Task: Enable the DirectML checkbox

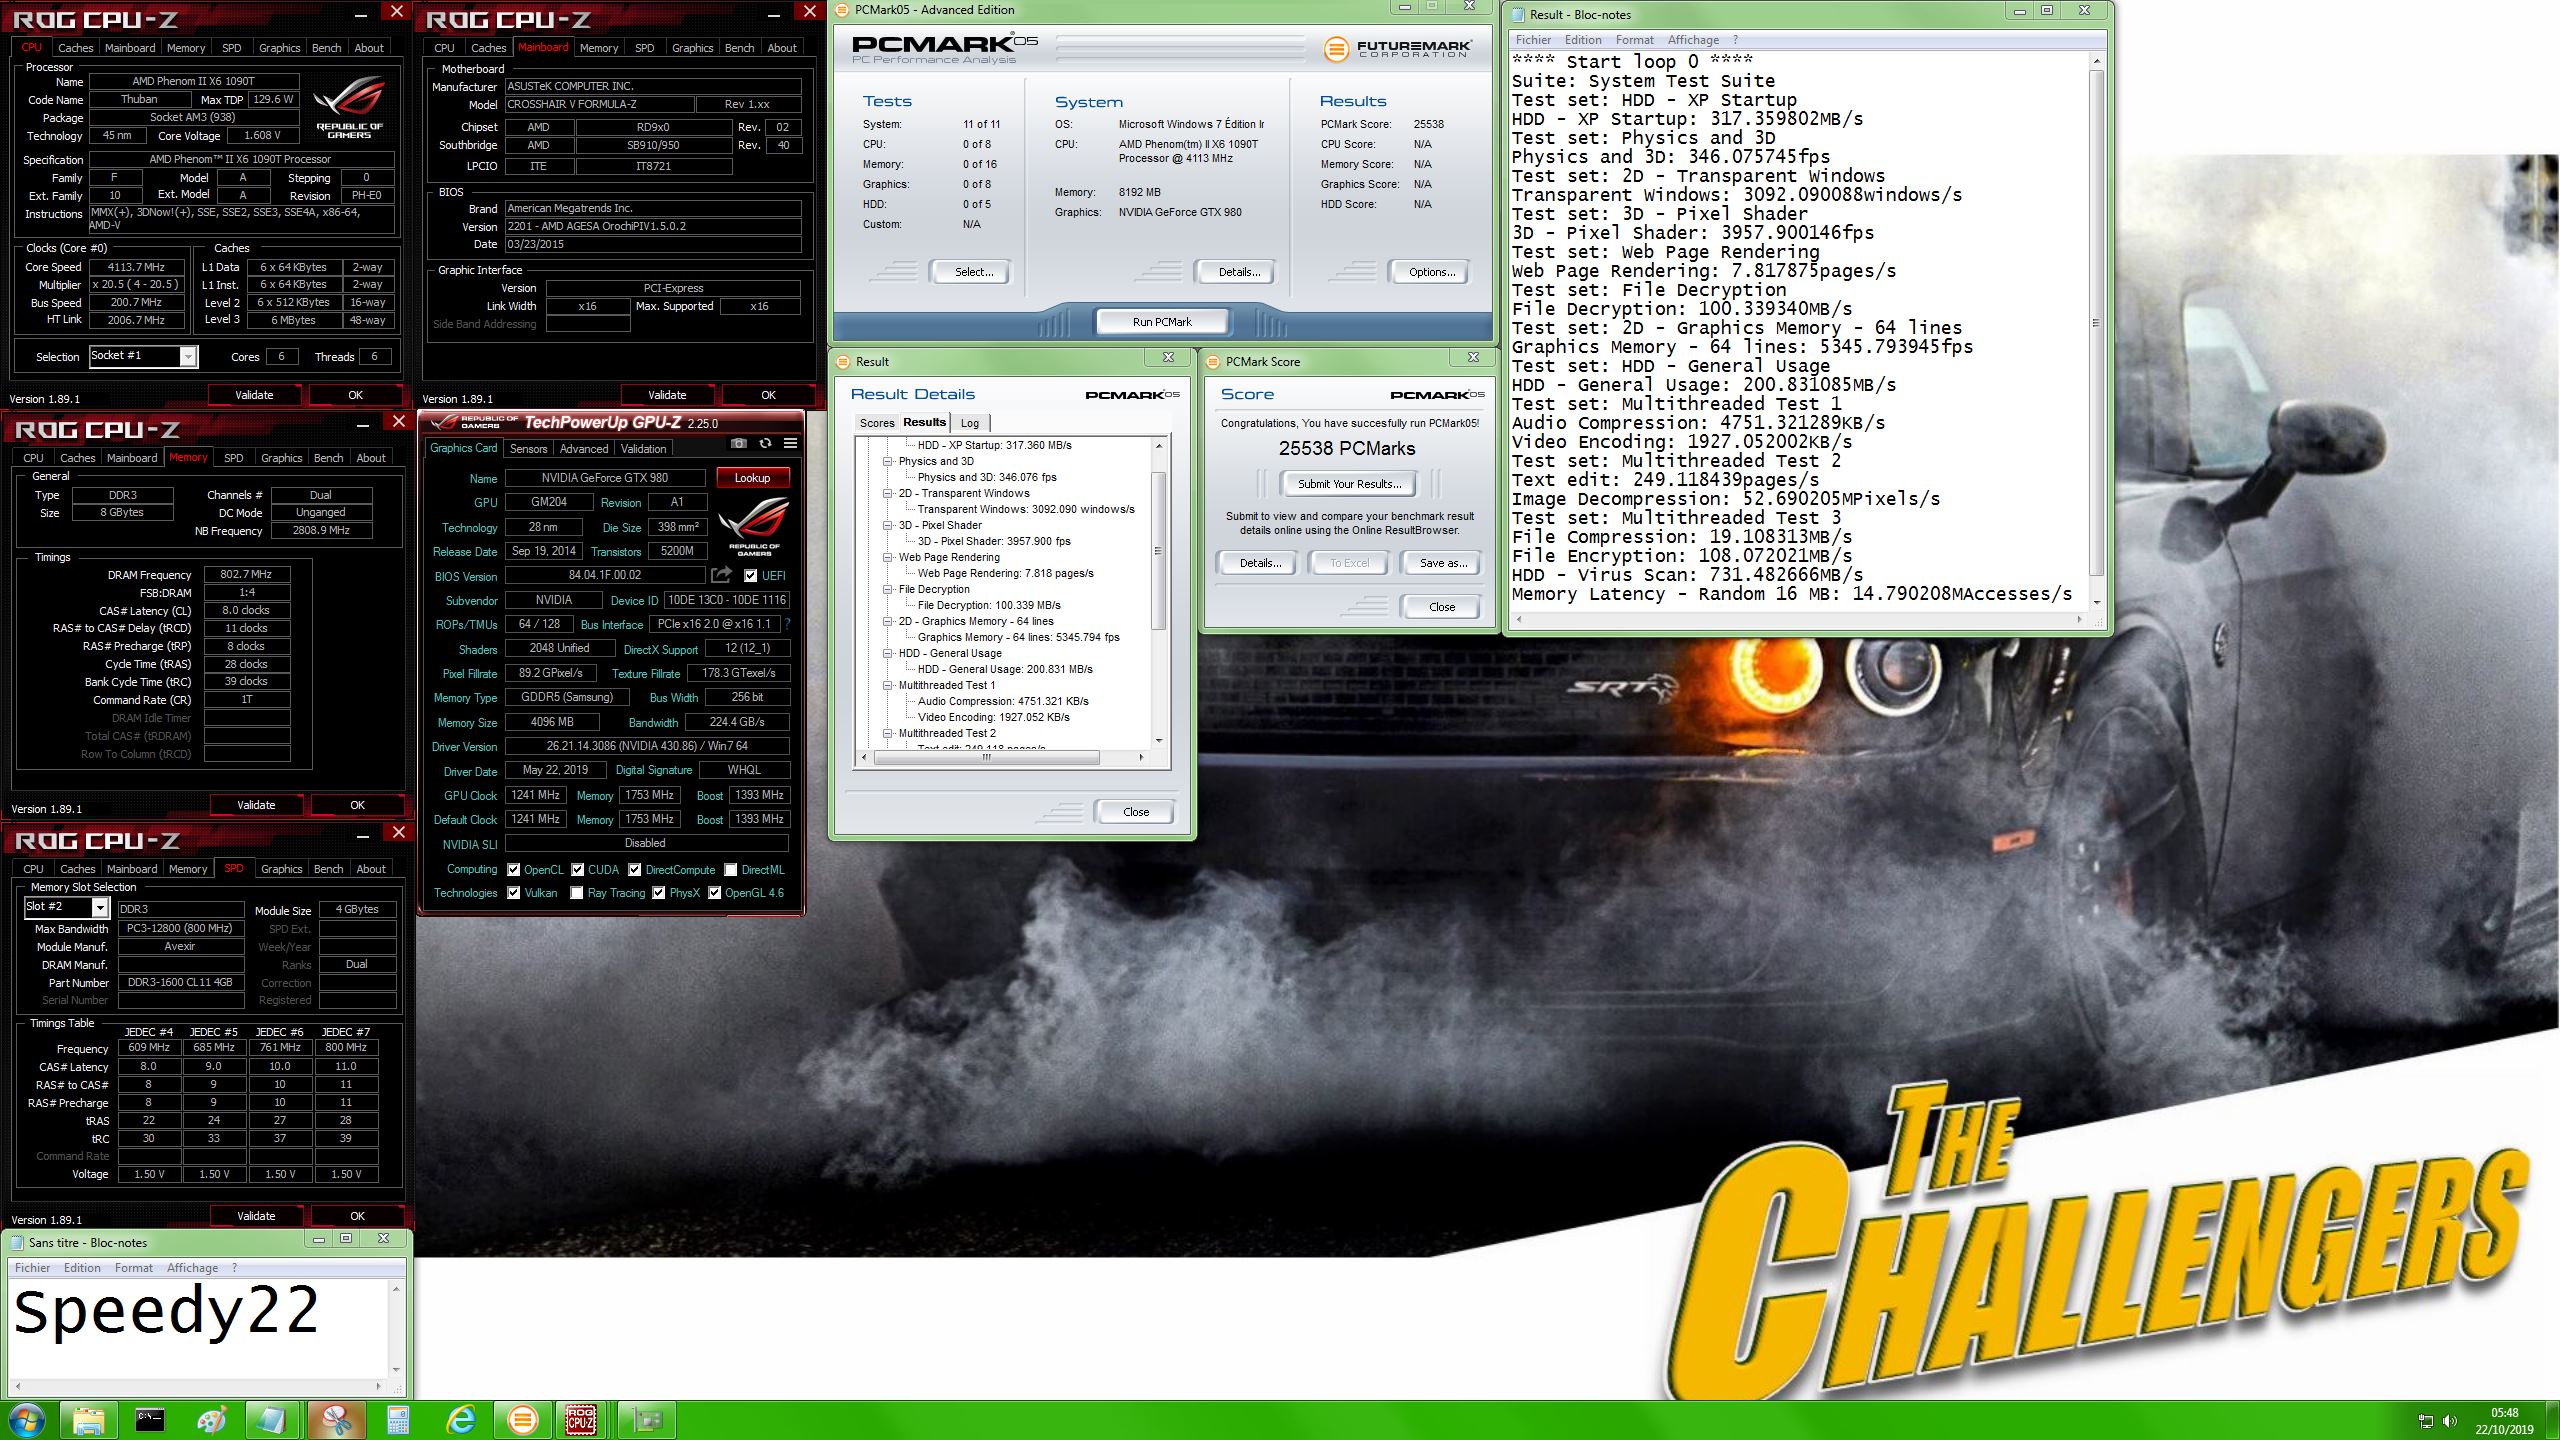Action: pyautogui.click(x=731, y=870)
